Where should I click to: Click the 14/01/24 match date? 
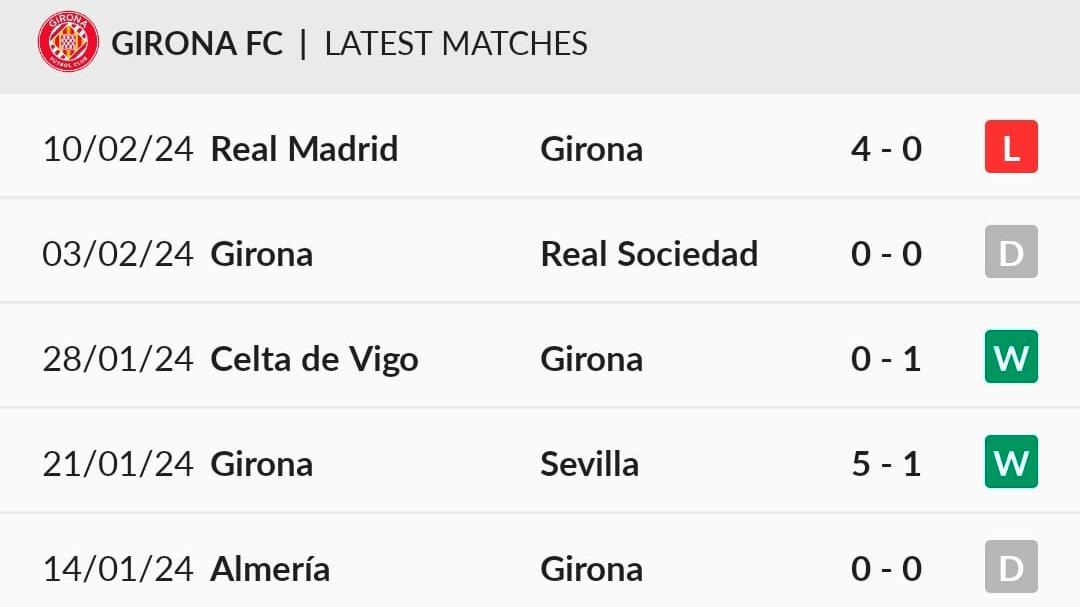(x=118, y=568)
